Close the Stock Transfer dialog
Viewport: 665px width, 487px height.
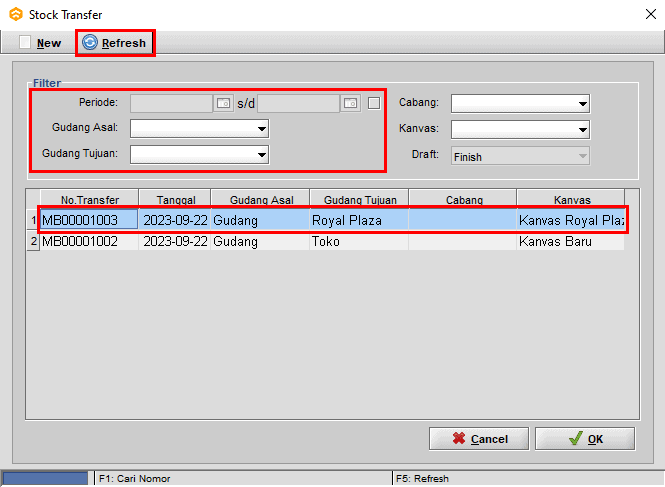(x=643, y=15)
